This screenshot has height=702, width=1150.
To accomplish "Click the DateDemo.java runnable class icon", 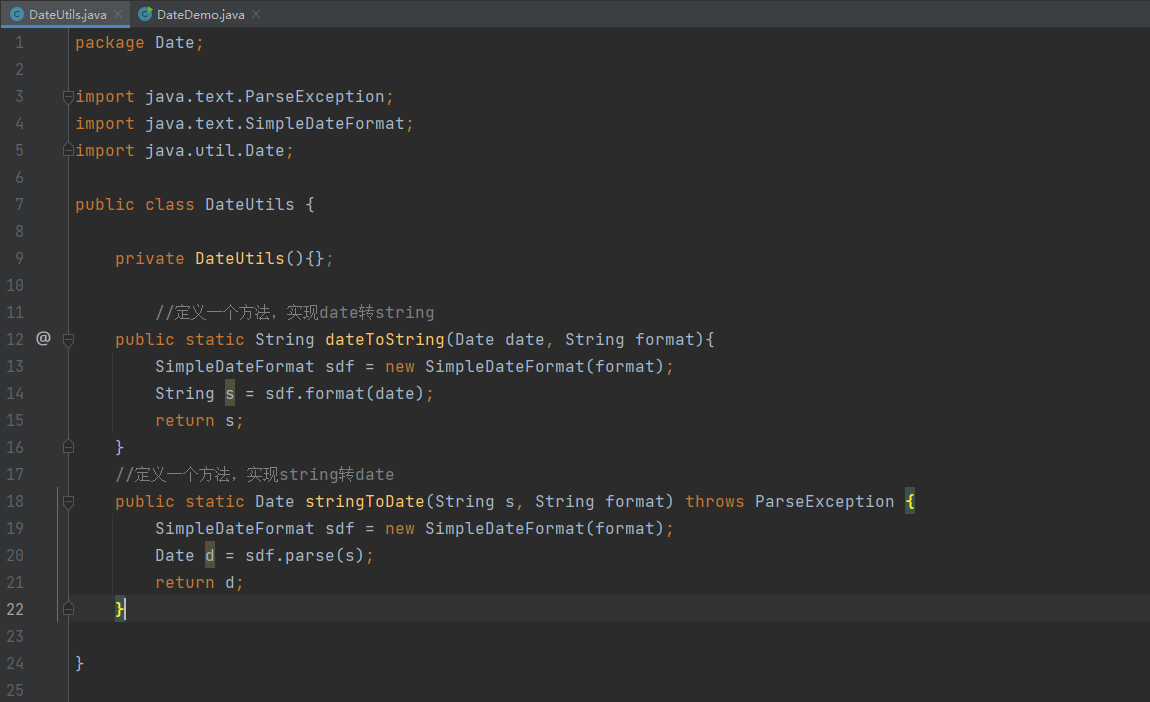I will (x=146, y=14).
